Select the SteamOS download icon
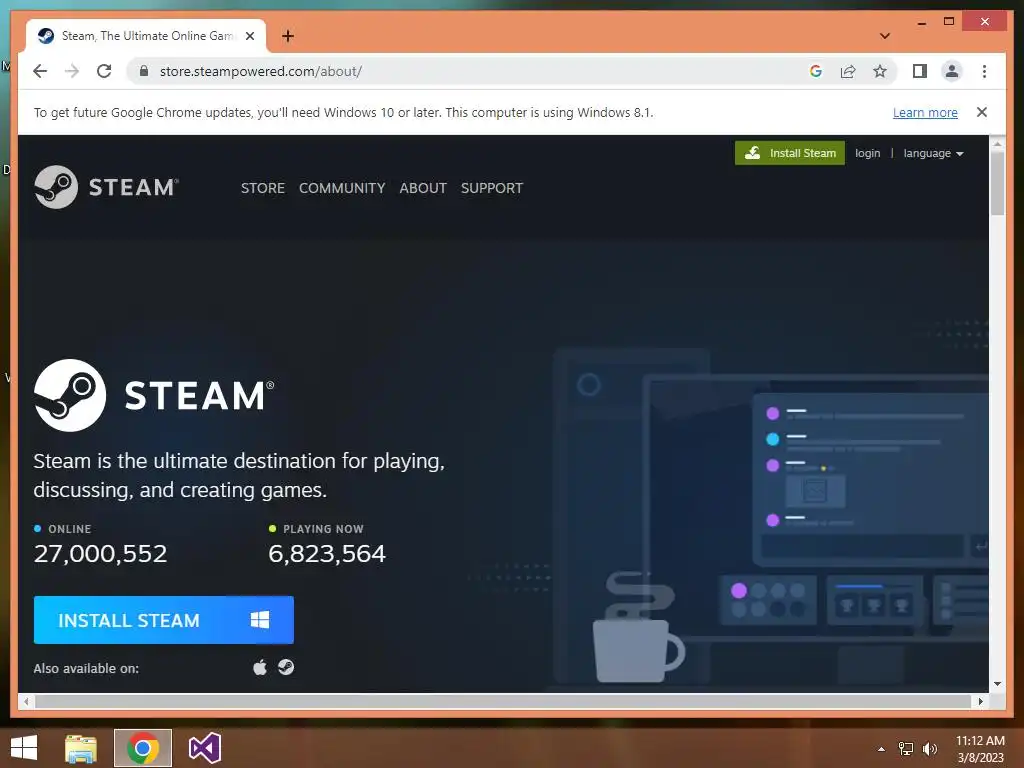 coord(286,667)
